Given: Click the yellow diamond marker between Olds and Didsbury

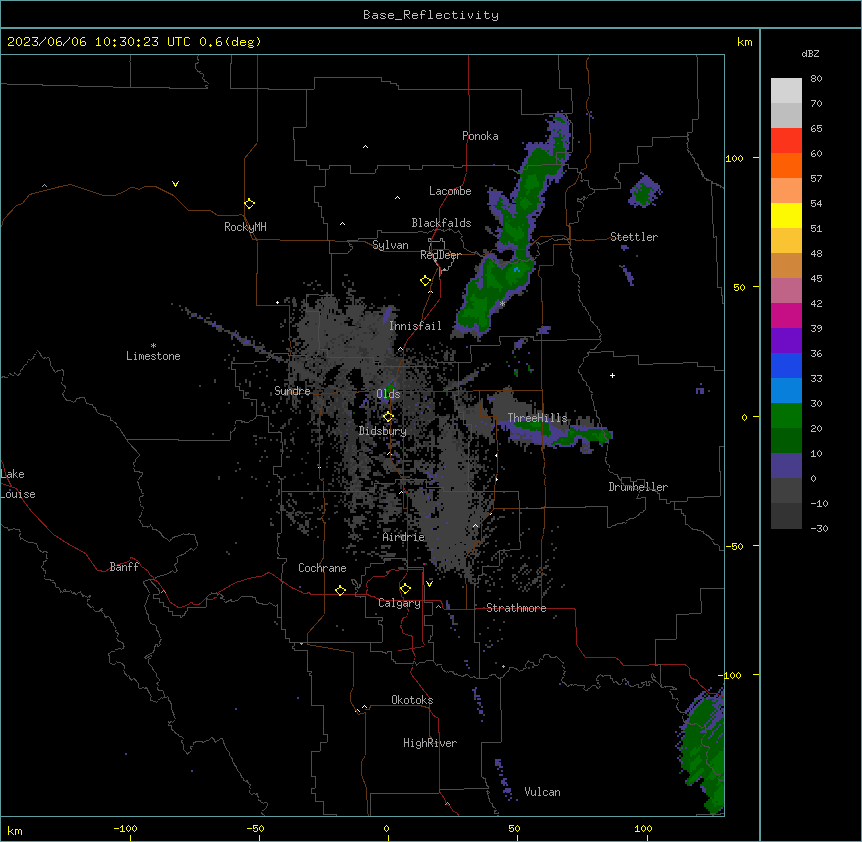Looking at the screenshot, I should click(x=389, y=417).
